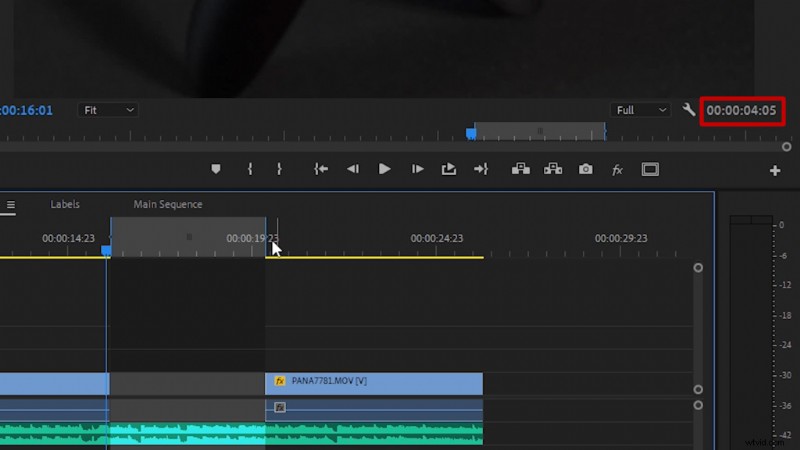800x450 pixels.
Task: Click the 00:00:14:23 ruler timecode
Action: pos(68,238)
